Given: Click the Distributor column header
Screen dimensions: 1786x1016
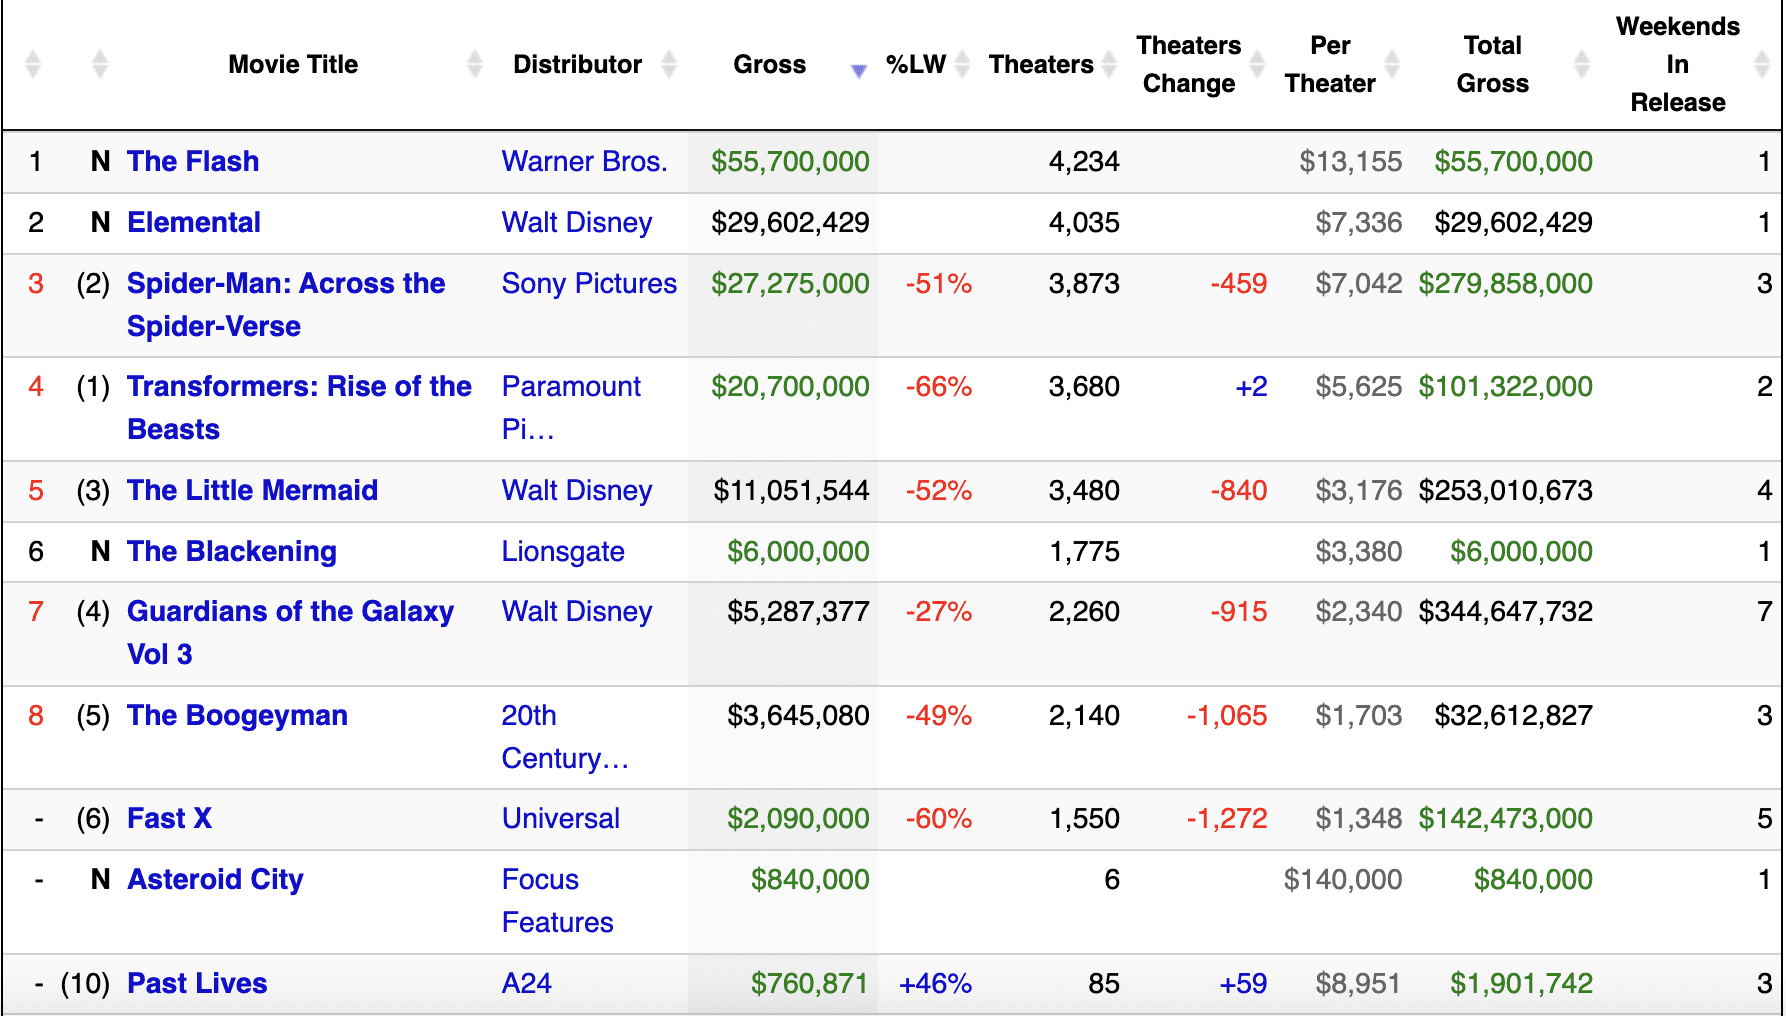Looking at the screenshot, I should pyautogui.click(x=577, y=64).
